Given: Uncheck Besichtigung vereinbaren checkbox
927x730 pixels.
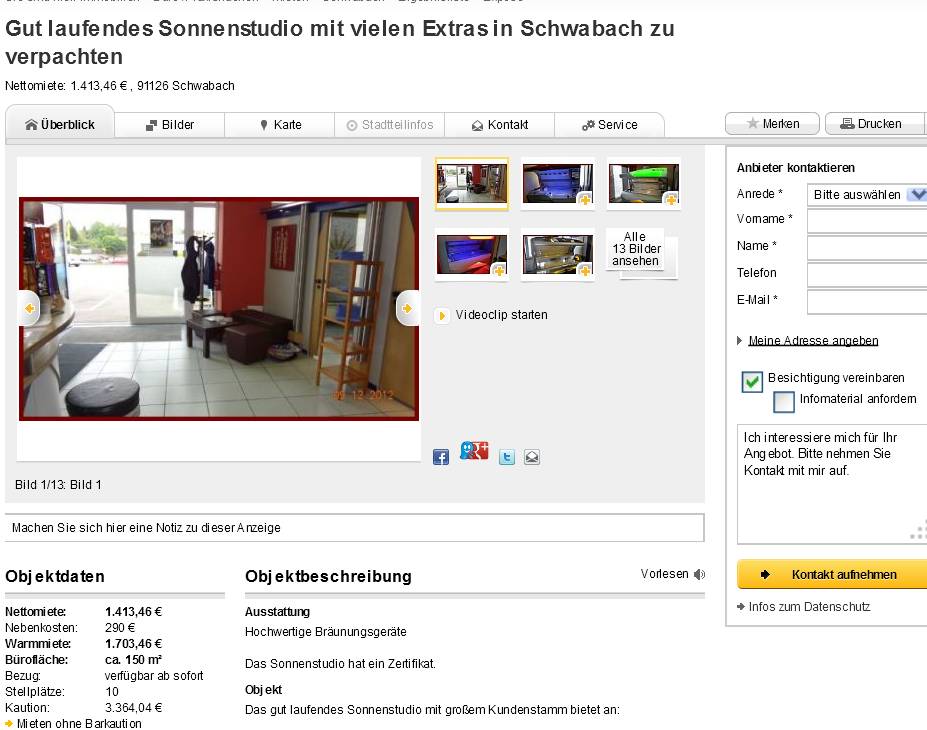Looking at the screenshot, I should pos(752,382).
